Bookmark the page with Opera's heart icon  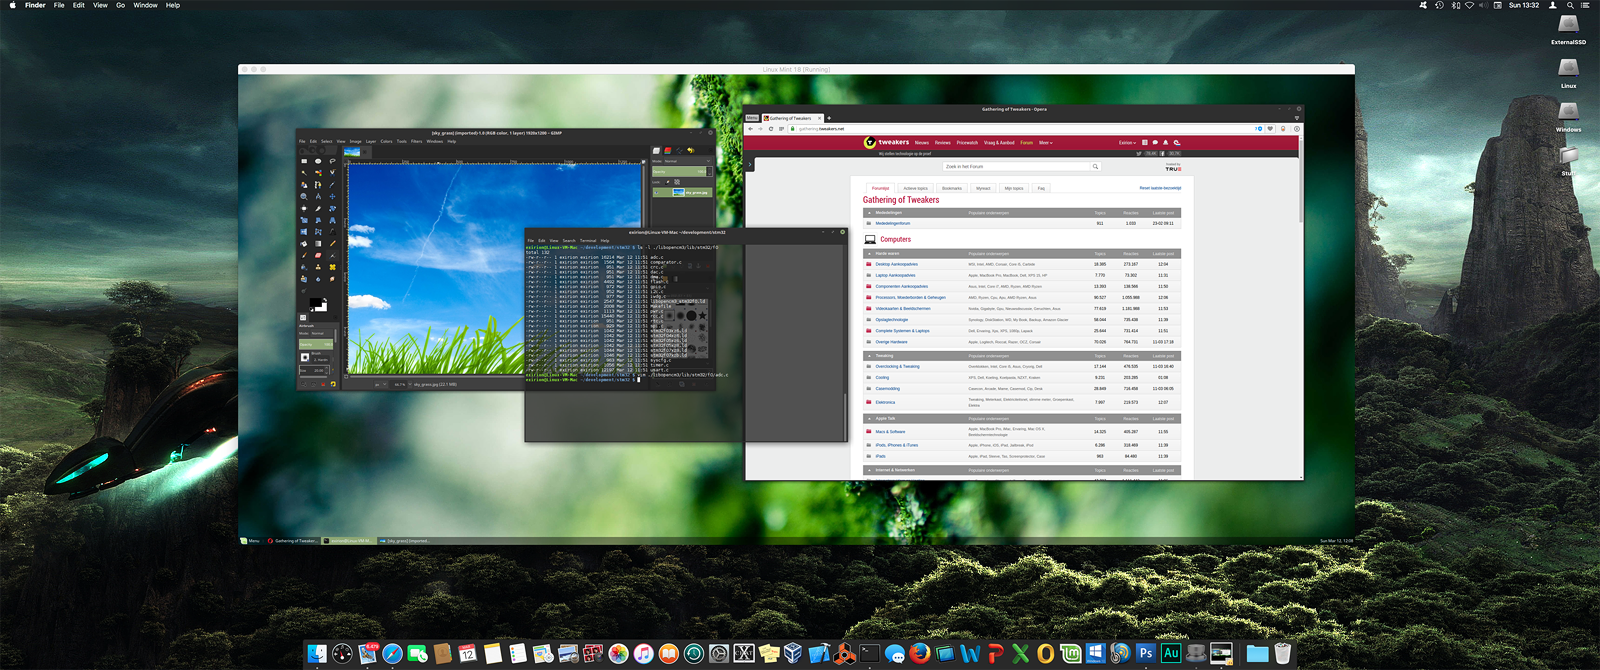1270,129
